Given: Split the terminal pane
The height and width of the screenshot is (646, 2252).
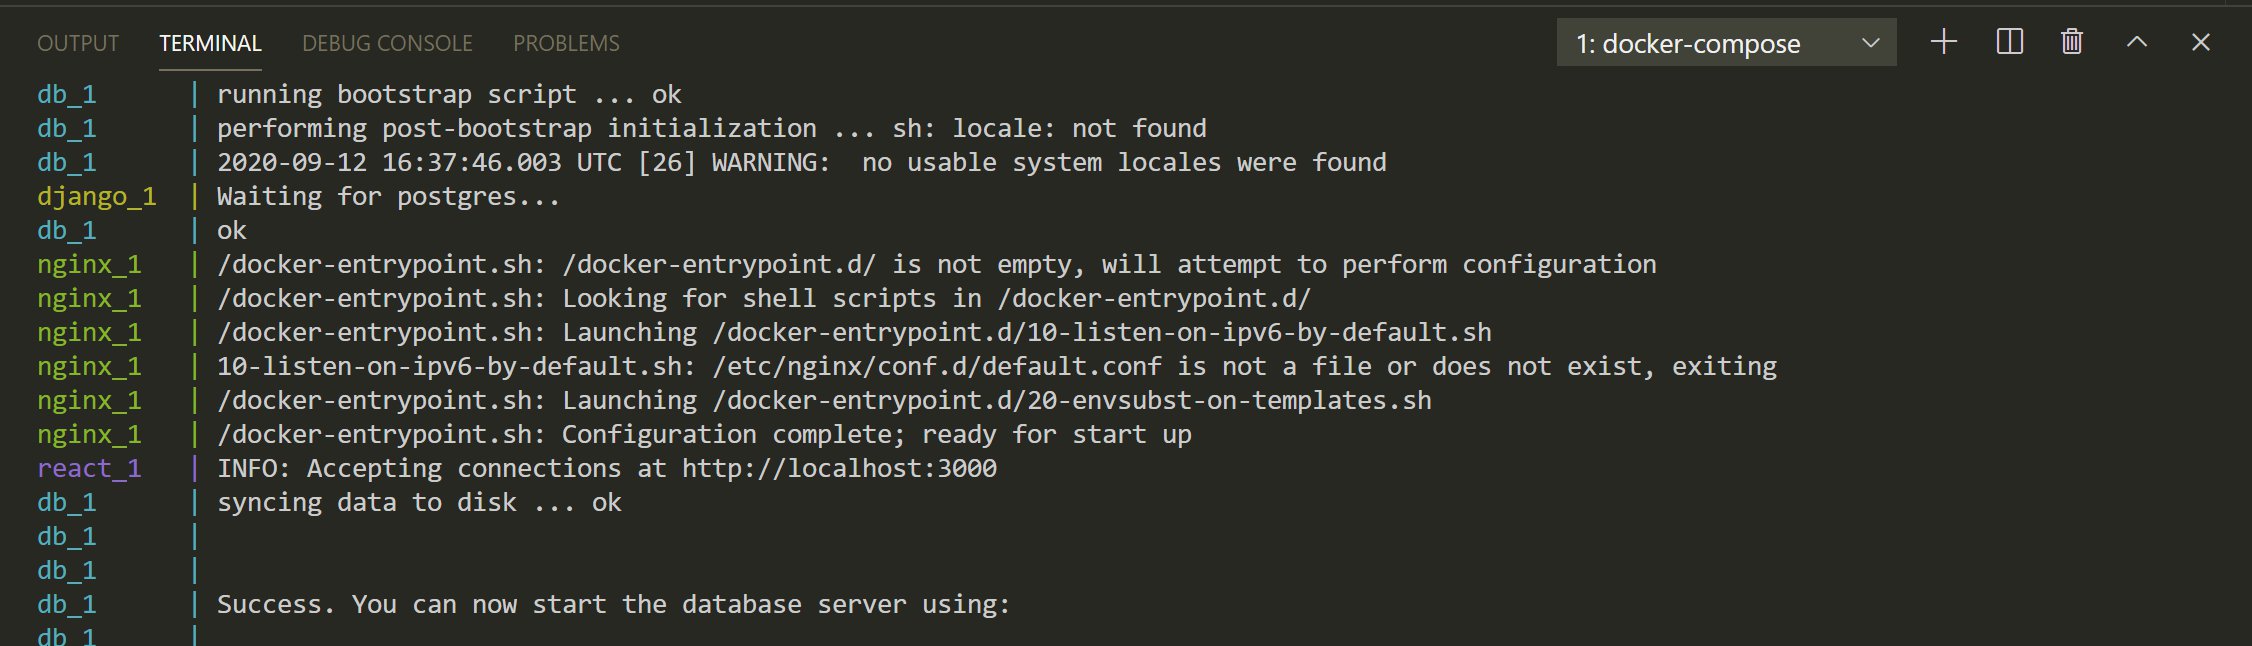Looking at the screenshot, I should tap(2009, 42).
